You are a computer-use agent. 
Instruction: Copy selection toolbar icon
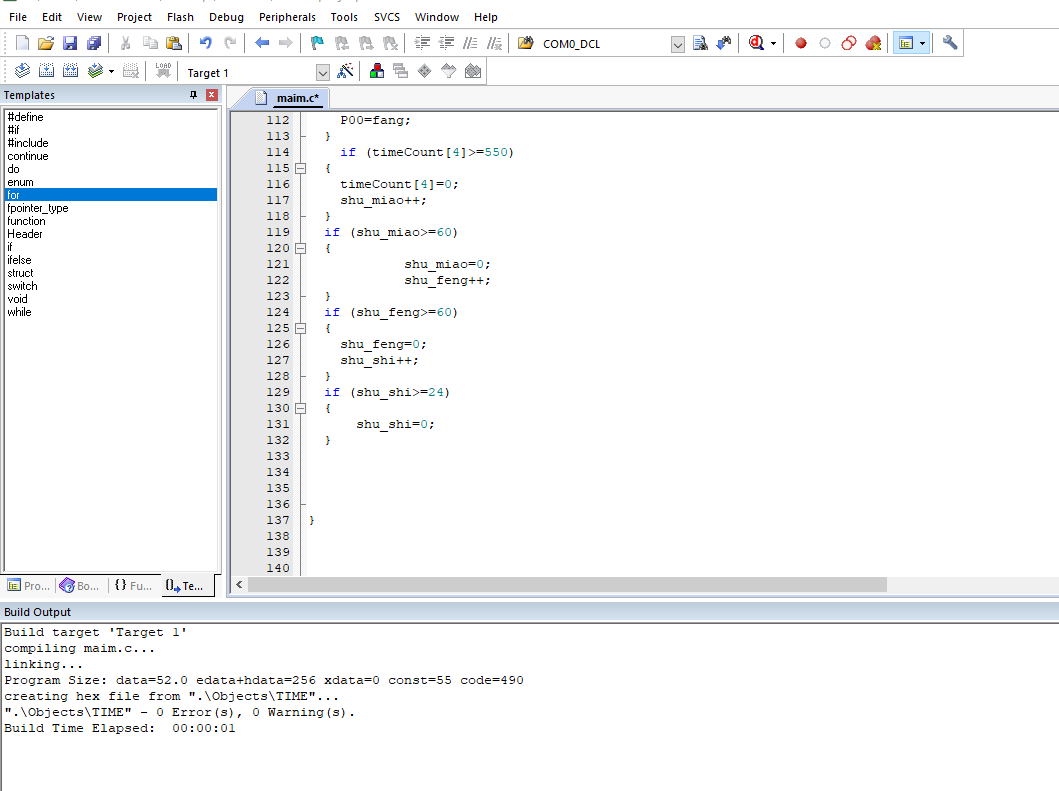pyautogui.click(x=150, y=43)
